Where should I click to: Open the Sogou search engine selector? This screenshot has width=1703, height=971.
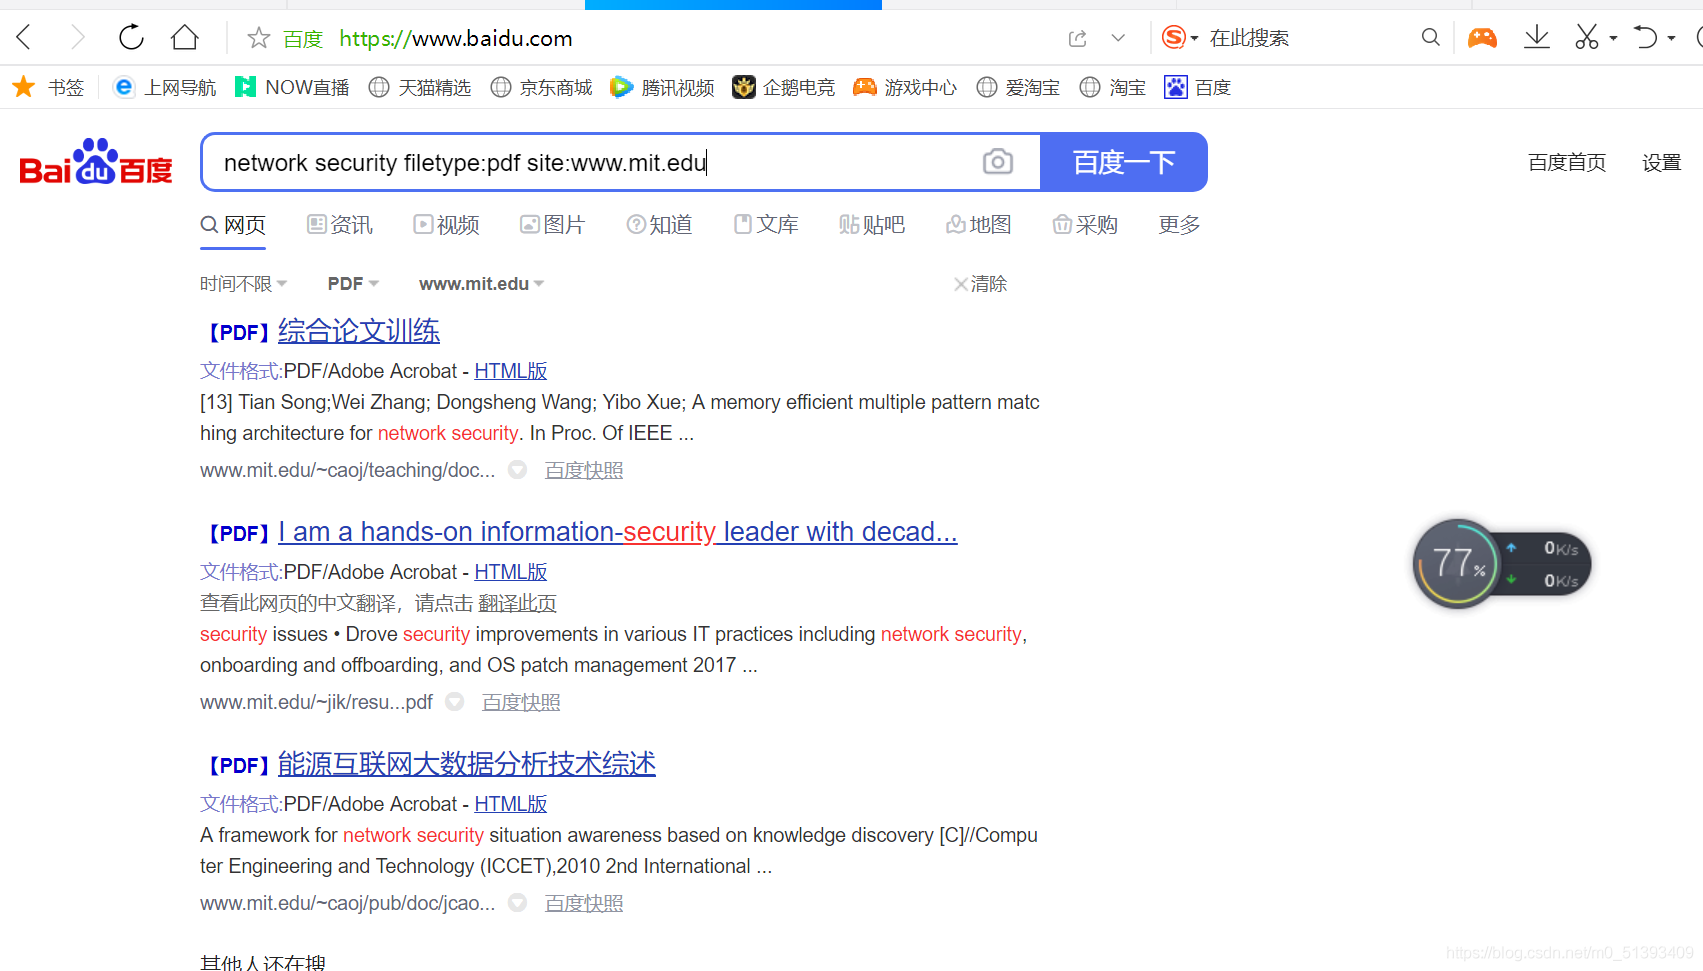1179,38
